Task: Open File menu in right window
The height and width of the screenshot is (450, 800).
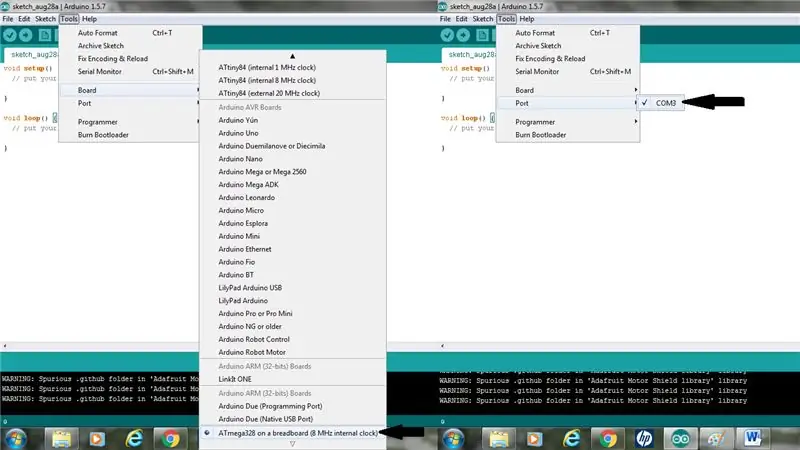Action: tap(445, 19)
